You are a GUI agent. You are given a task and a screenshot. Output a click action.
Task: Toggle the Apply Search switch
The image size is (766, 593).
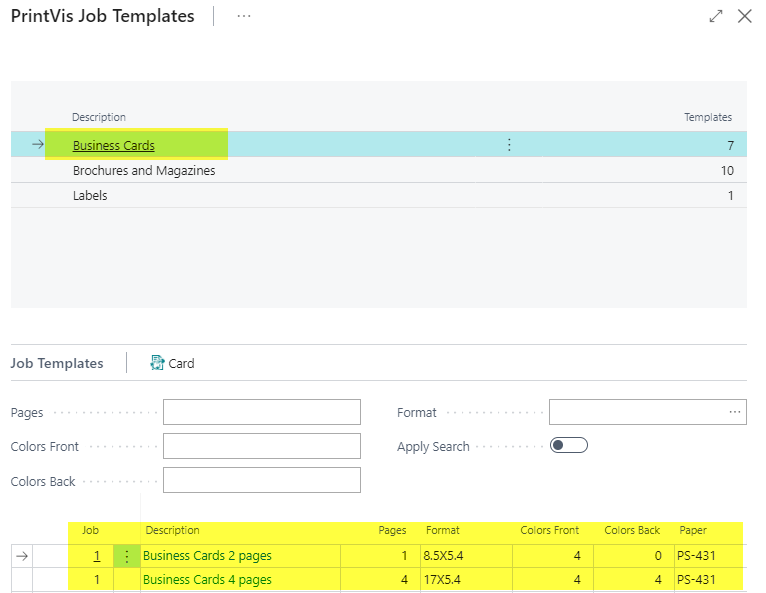point(569,445)
